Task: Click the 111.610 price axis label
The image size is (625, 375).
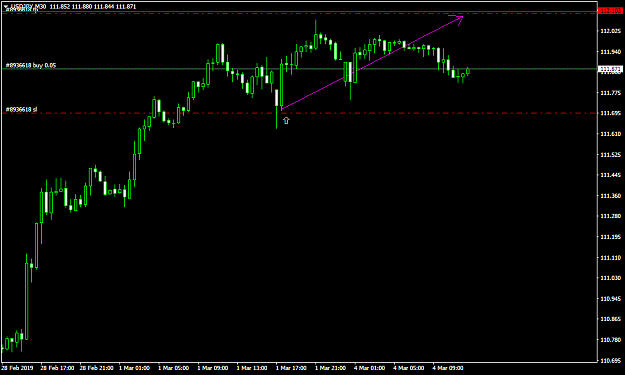Action: [610, 134]
